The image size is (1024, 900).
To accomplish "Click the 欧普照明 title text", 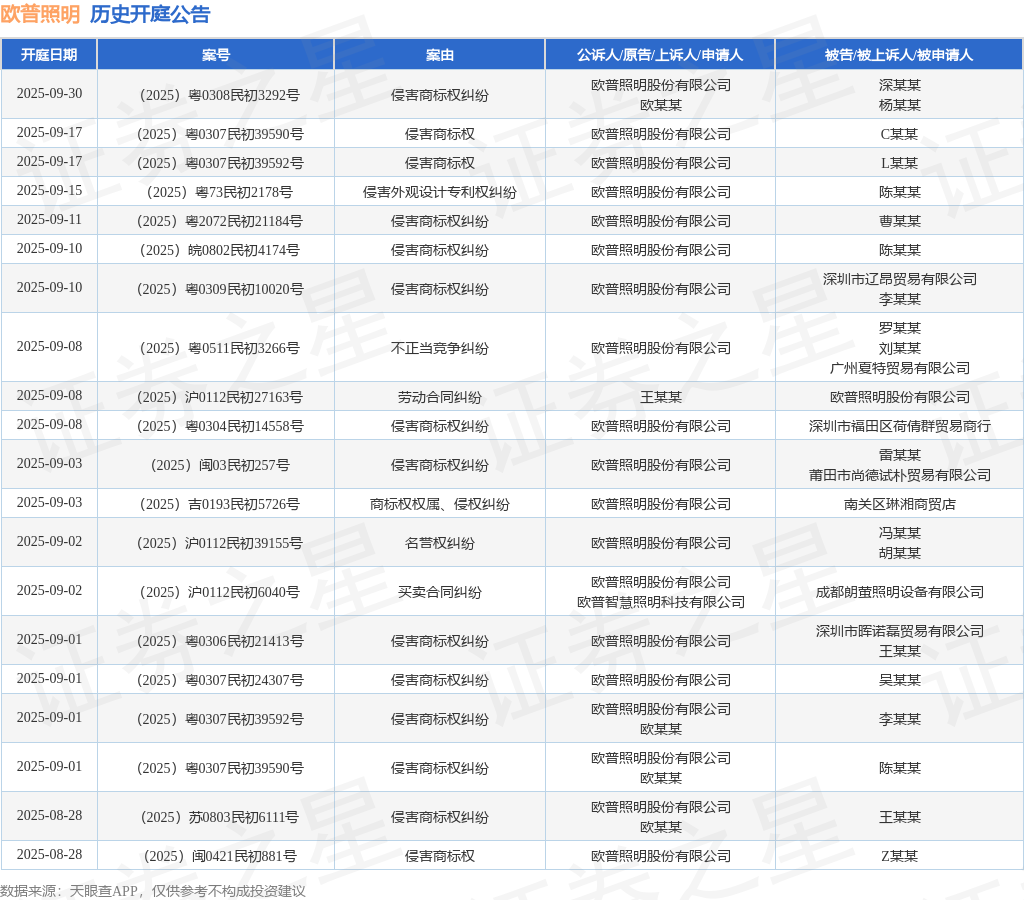I will tap(40, 14).
